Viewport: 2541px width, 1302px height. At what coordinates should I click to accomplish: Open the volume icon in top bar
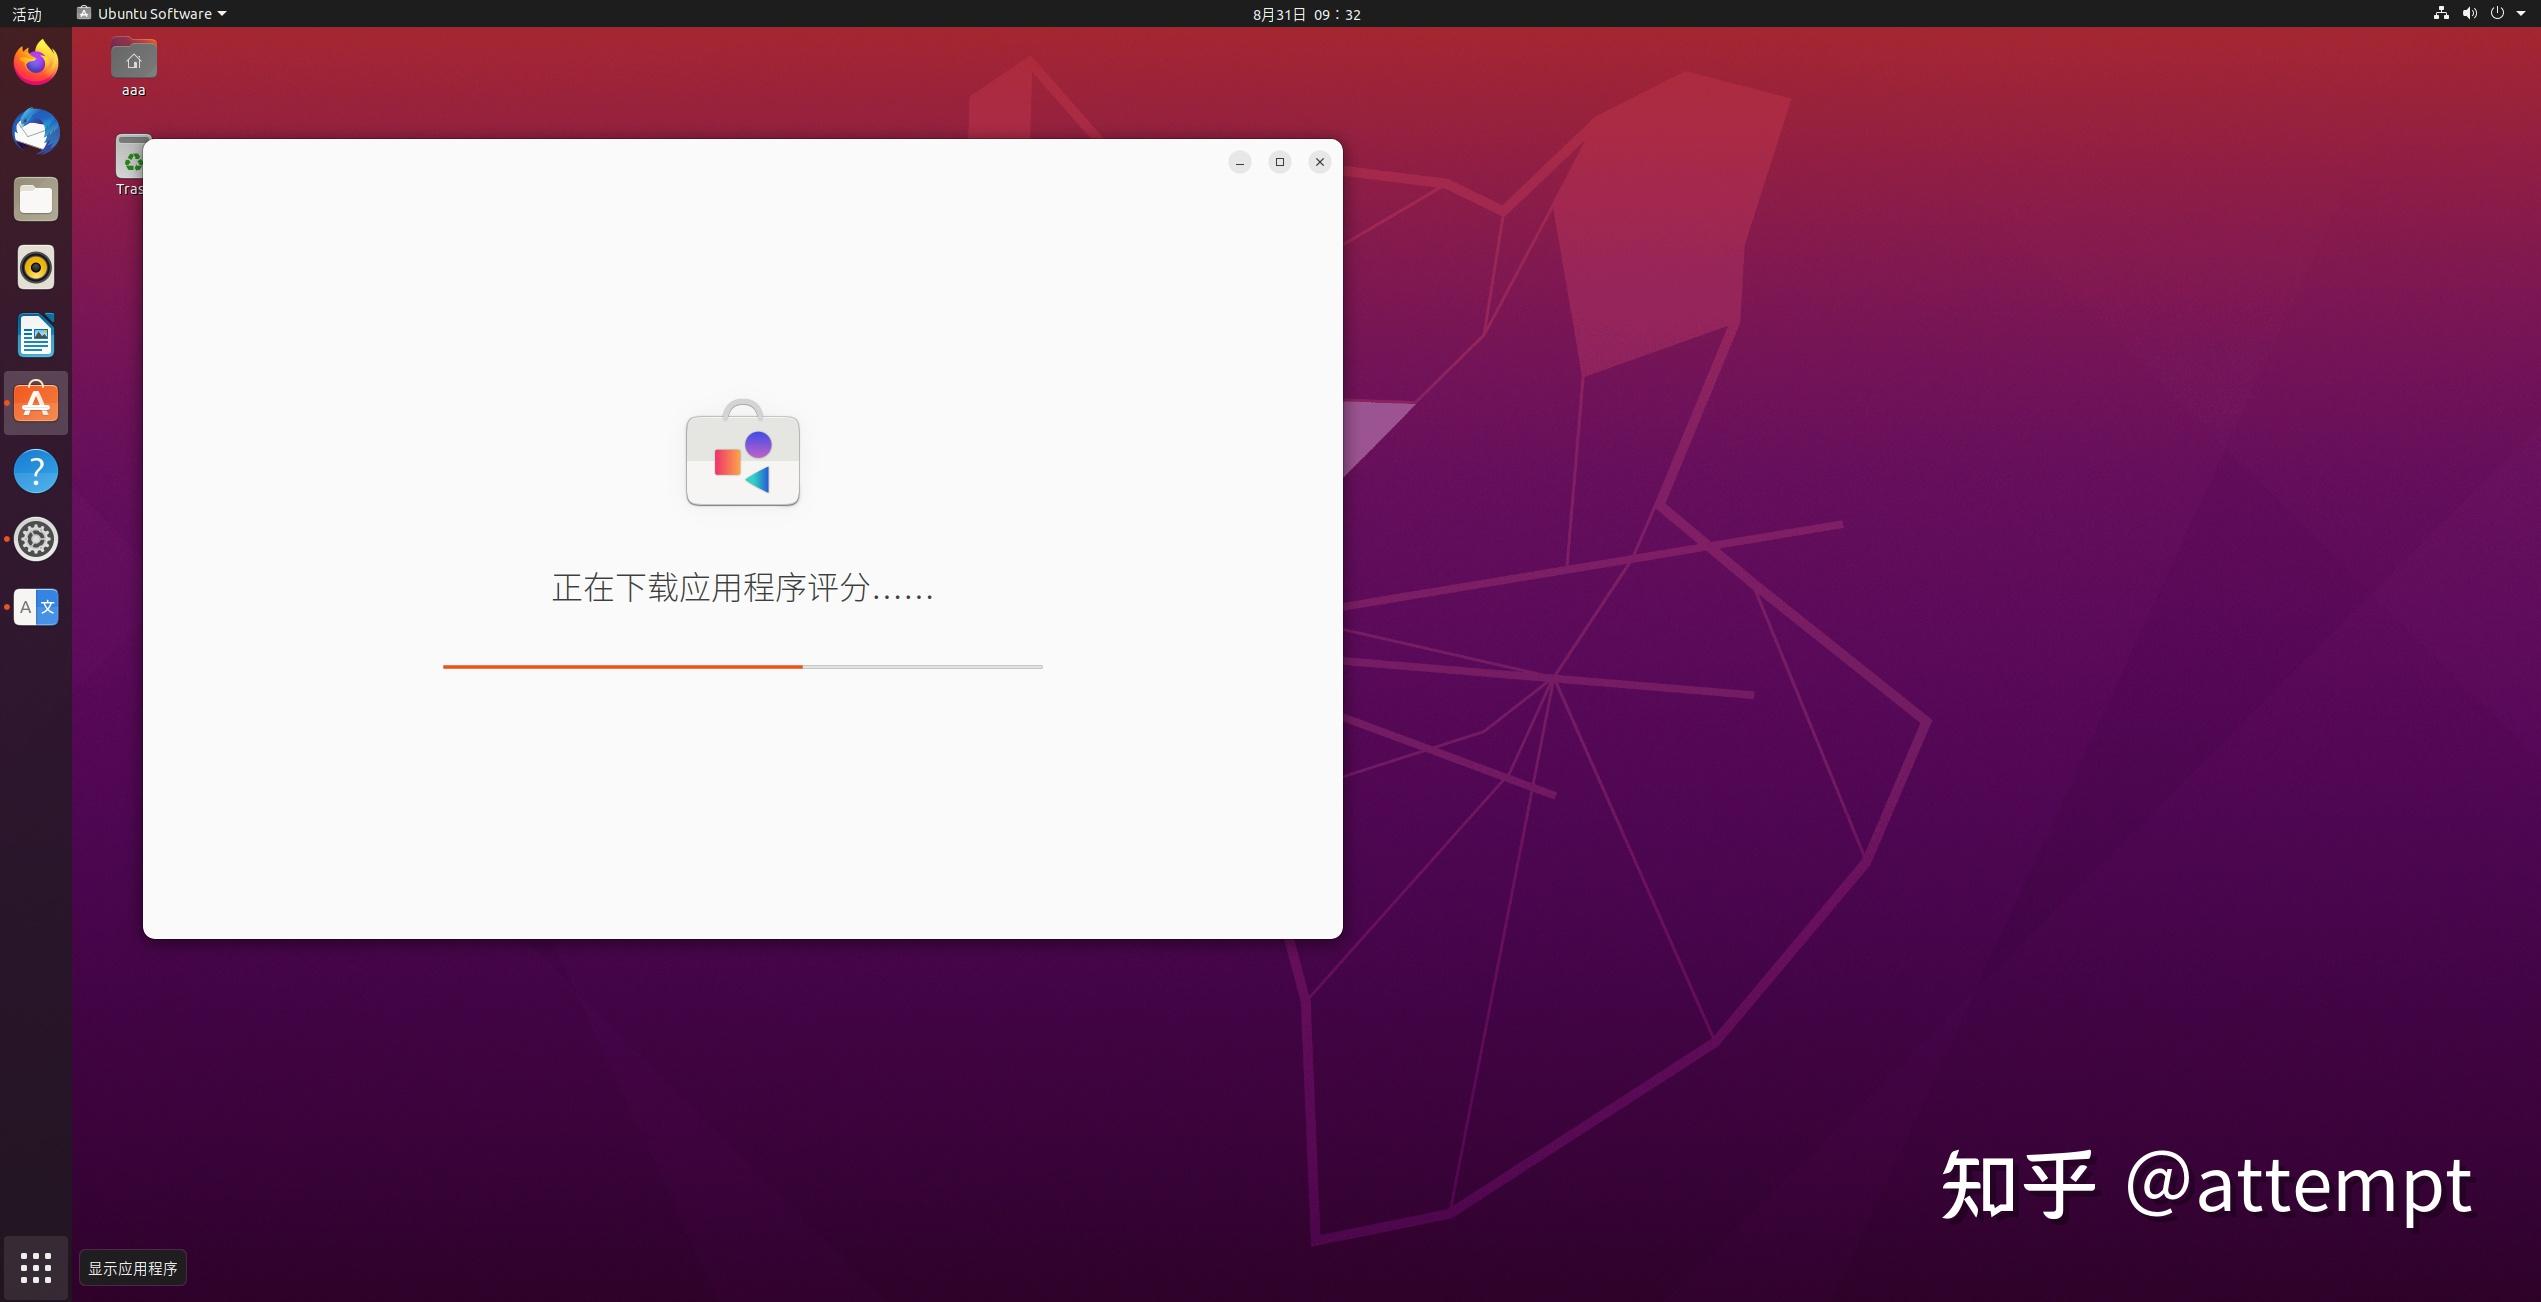pyautogui.click(x=2469, y=13)
